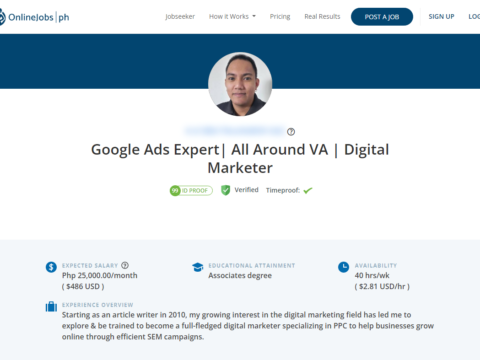Click the briefcase Experience Overview icon
The image size is (480, 360).
click(51, 306)
